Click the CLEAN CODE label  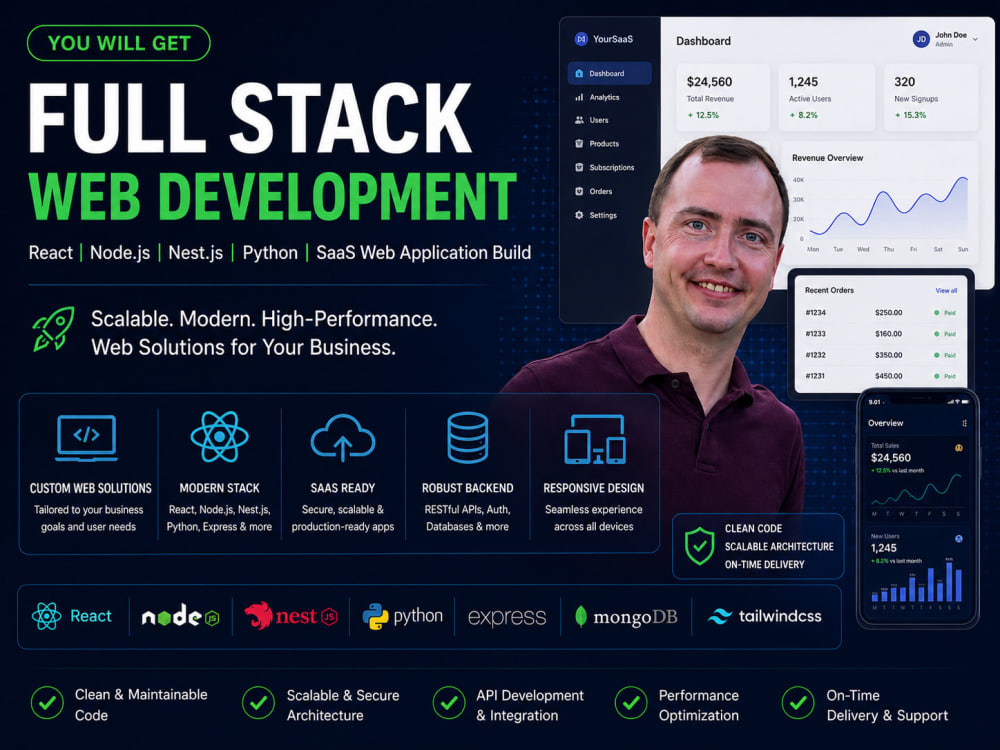(x=753, y=529)
